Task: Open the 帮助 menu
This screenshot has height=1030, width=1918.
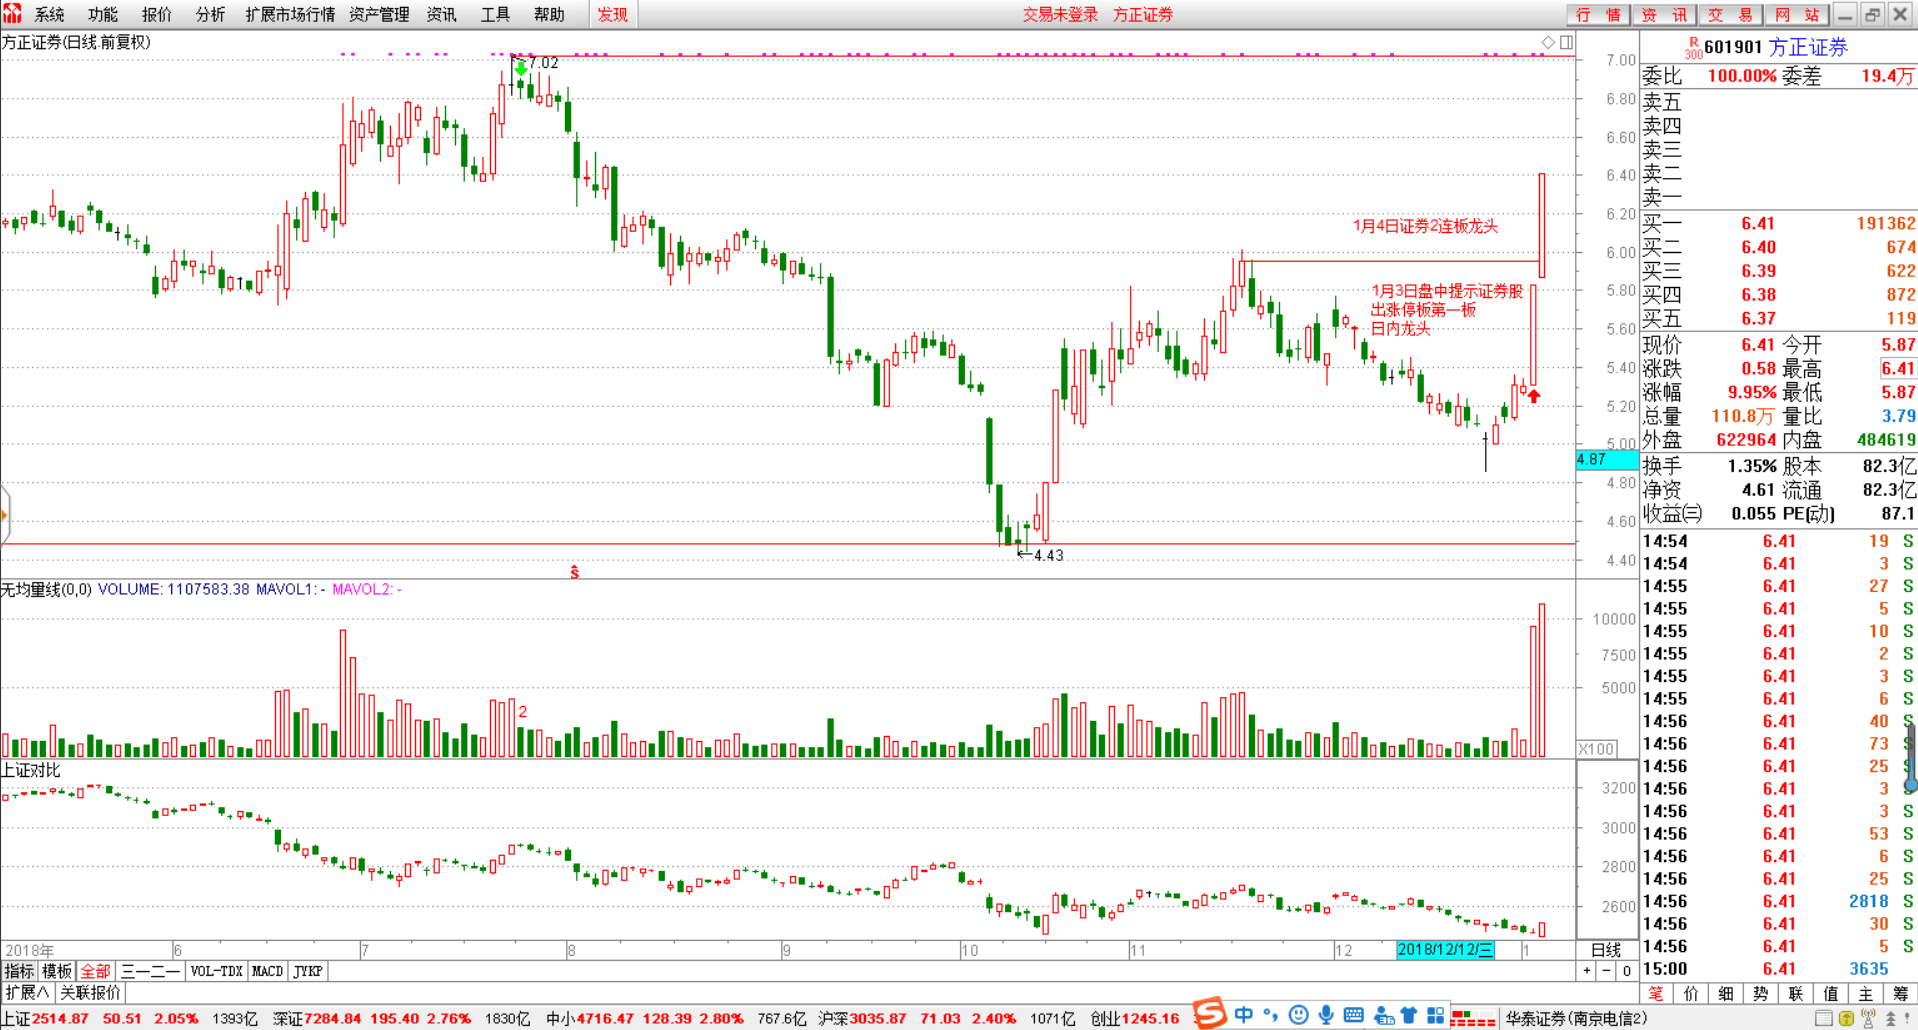Action: click(x=549, y=14)
